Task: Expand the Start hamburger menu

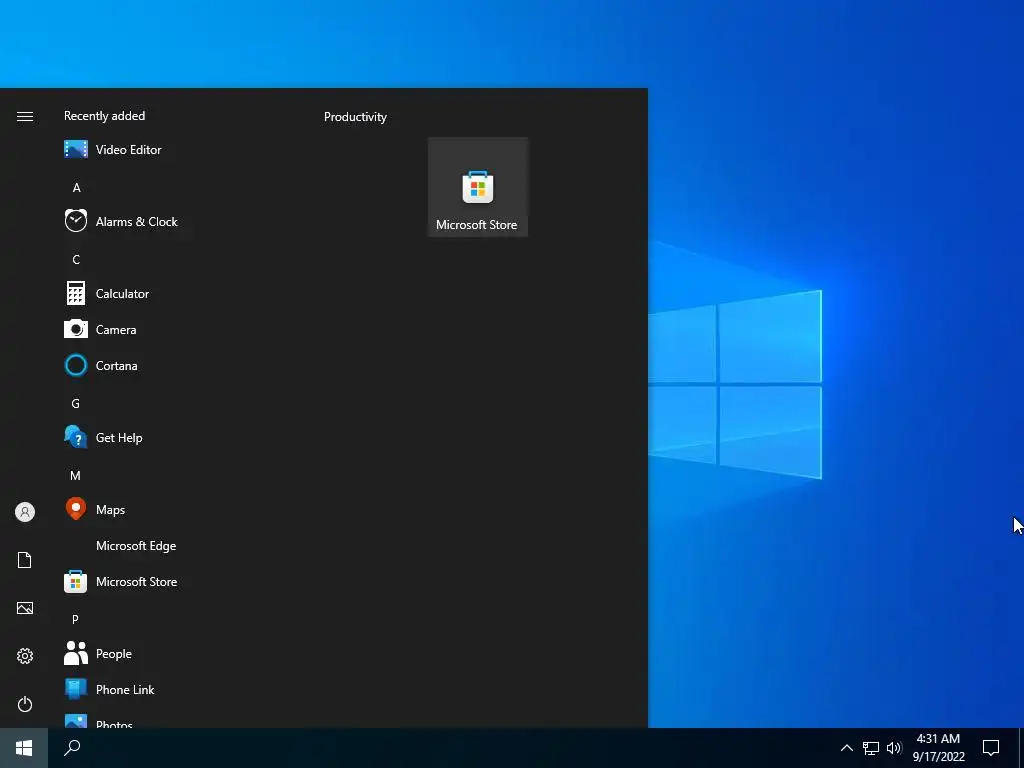Action: (x=25, y=116)
